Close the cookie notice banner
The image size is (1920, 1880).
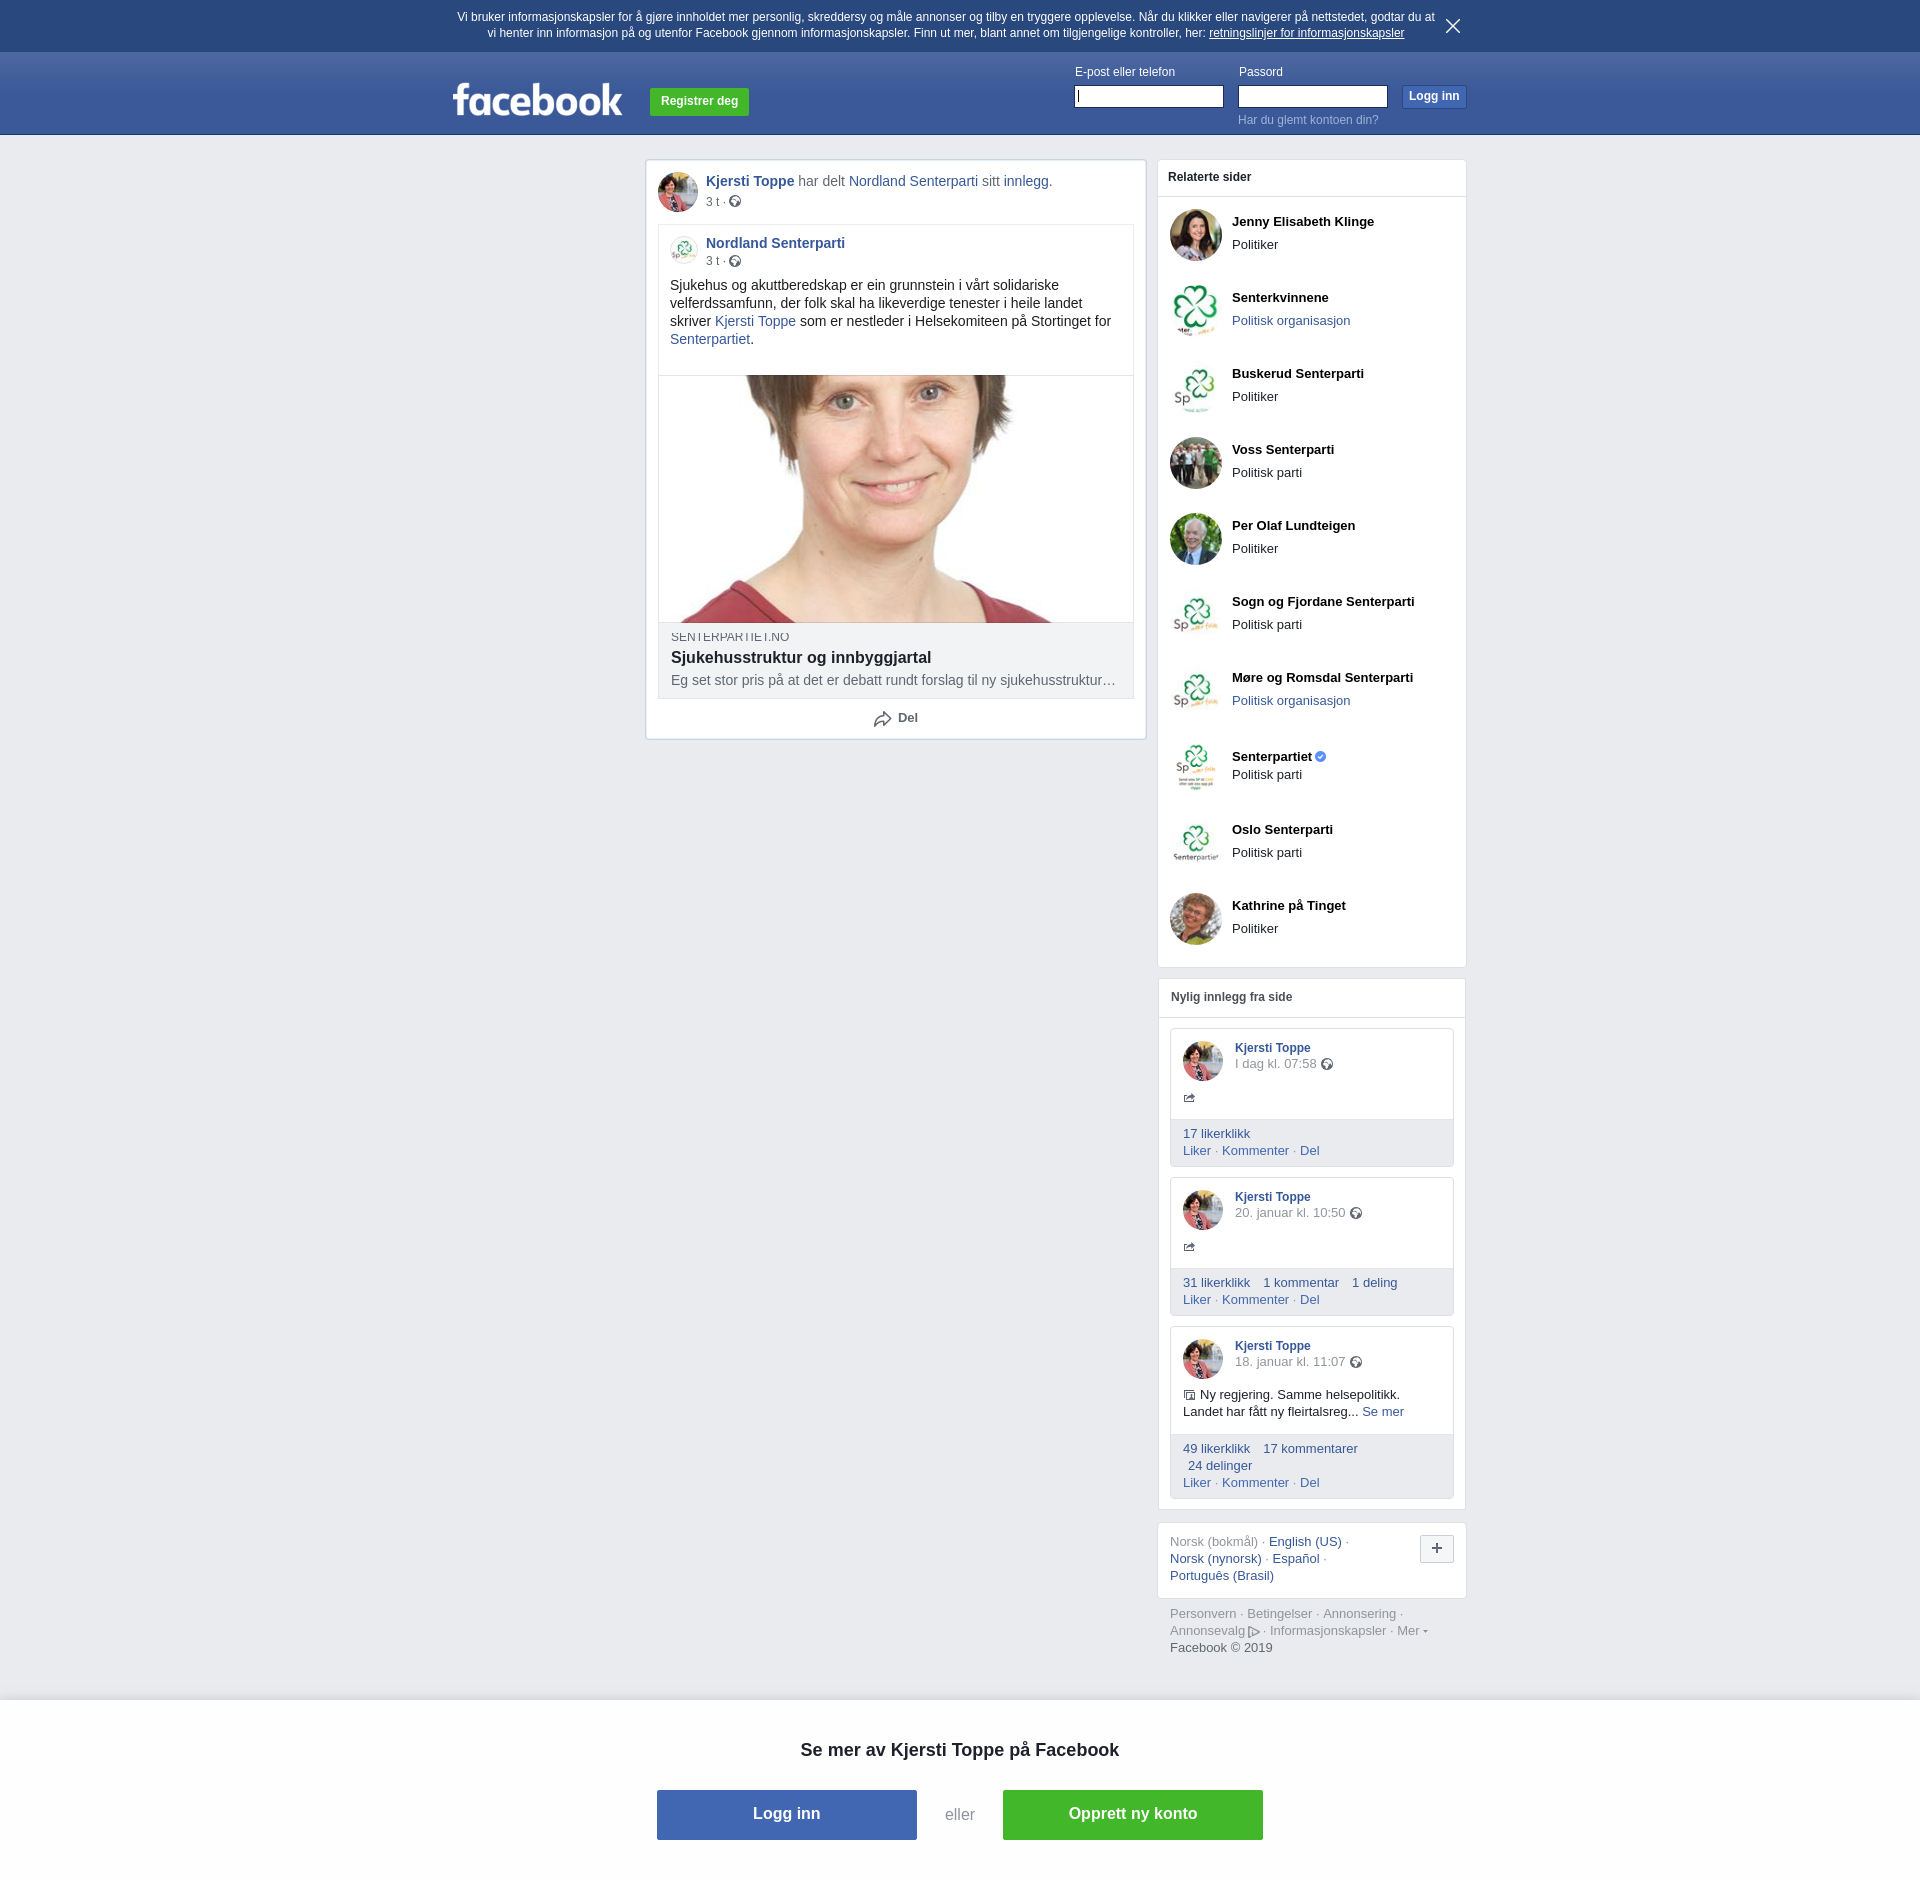click(x=1453, y=26)
